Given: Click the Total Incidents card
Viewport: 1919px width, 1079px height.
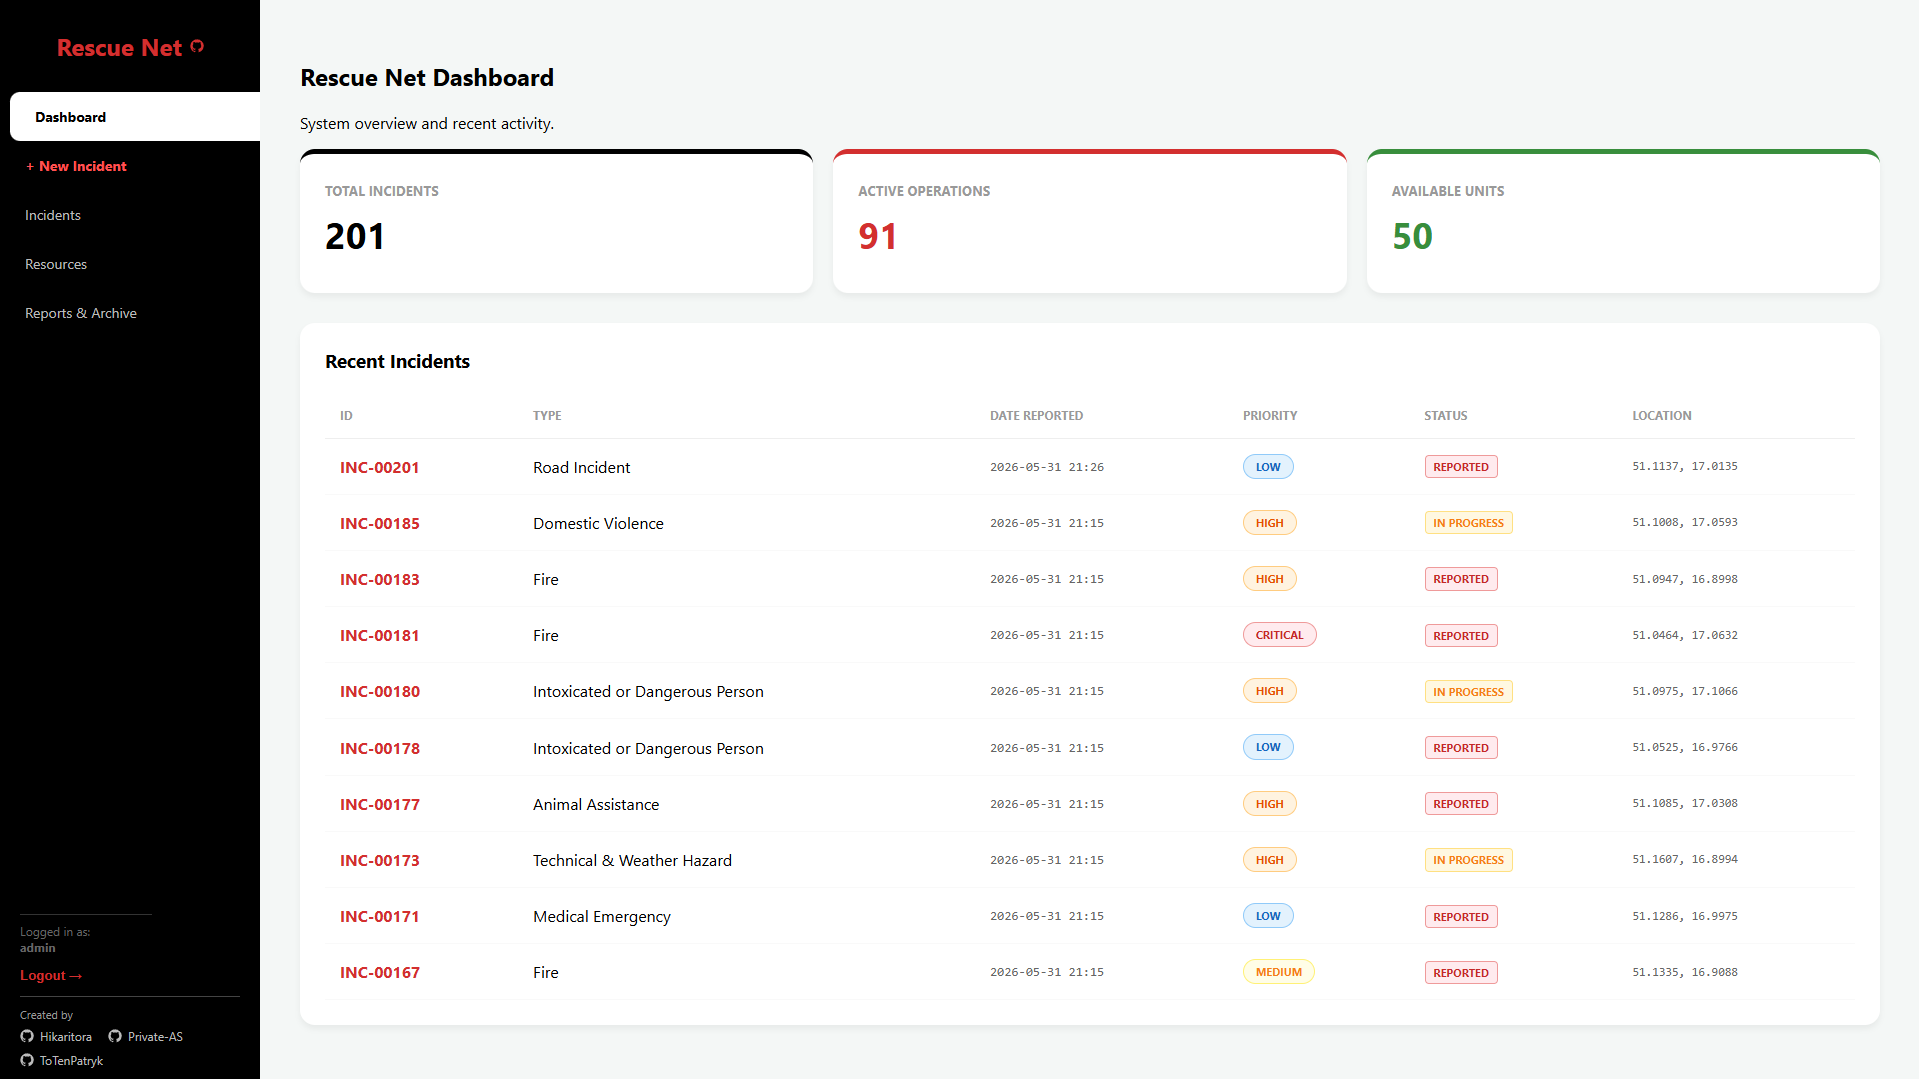Looking at the screenshot, I should point(556,221).
